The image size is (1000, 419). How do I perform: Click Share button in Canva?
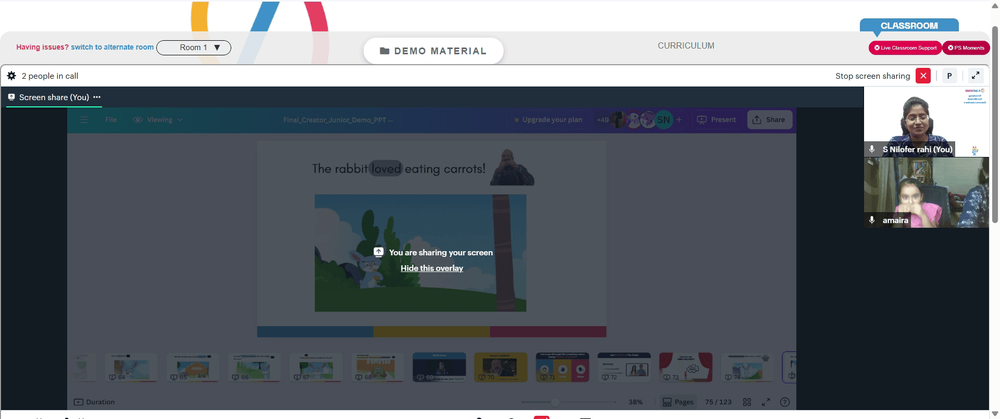pos(770,120)
